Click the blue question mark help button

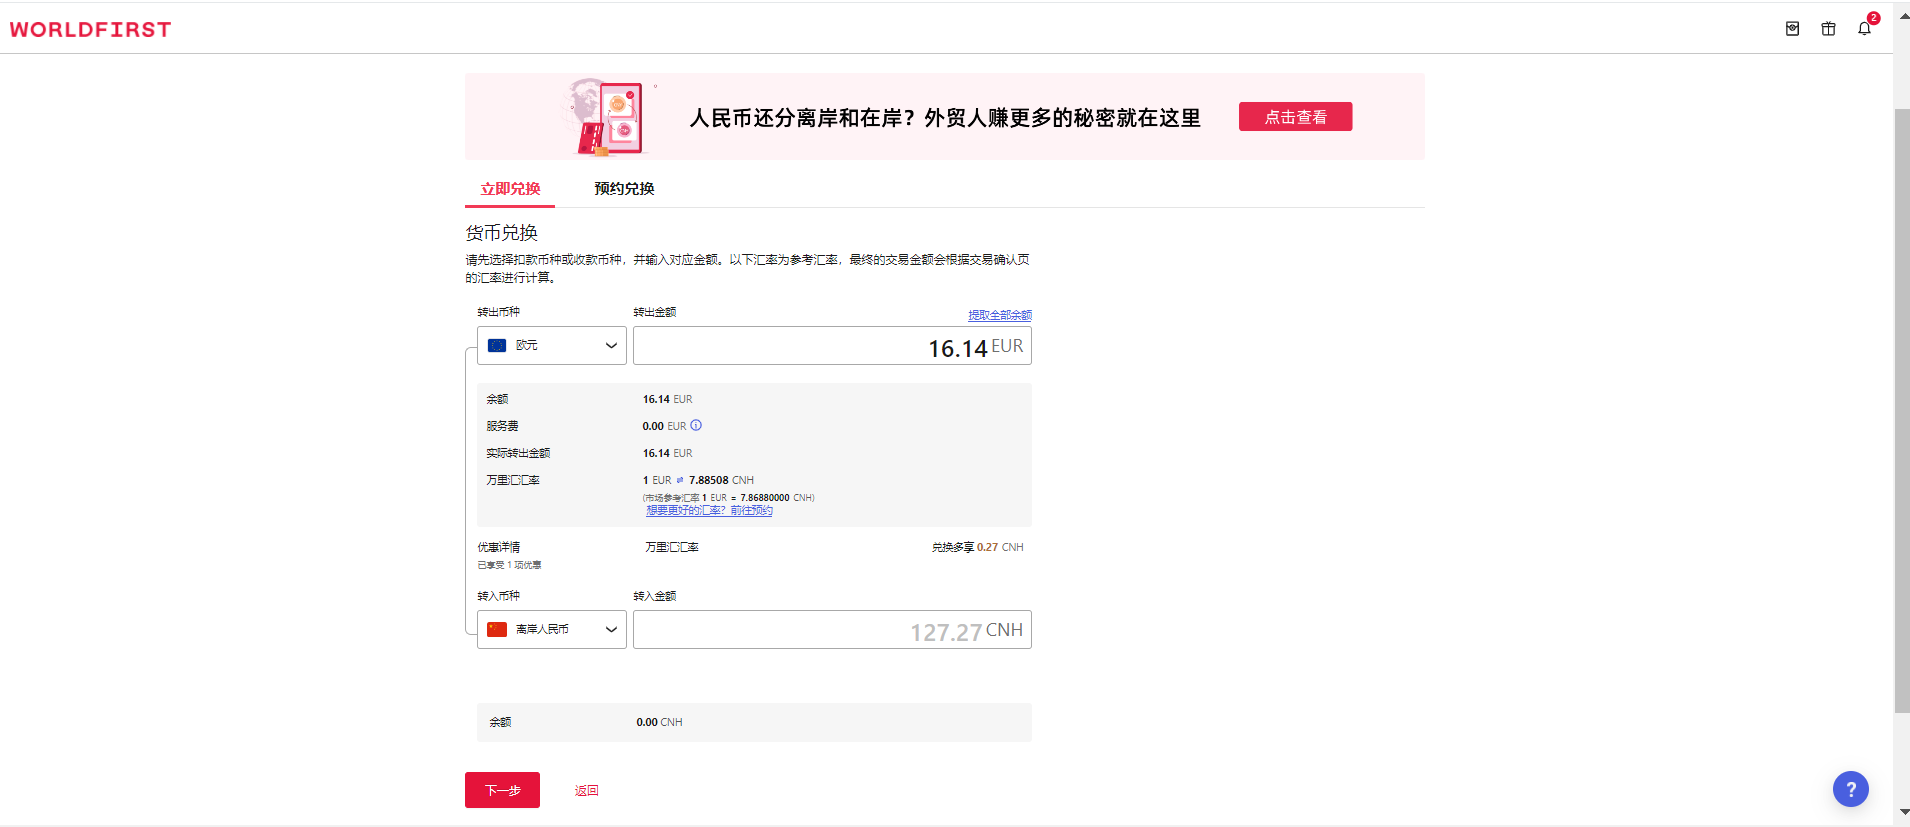1851,789
